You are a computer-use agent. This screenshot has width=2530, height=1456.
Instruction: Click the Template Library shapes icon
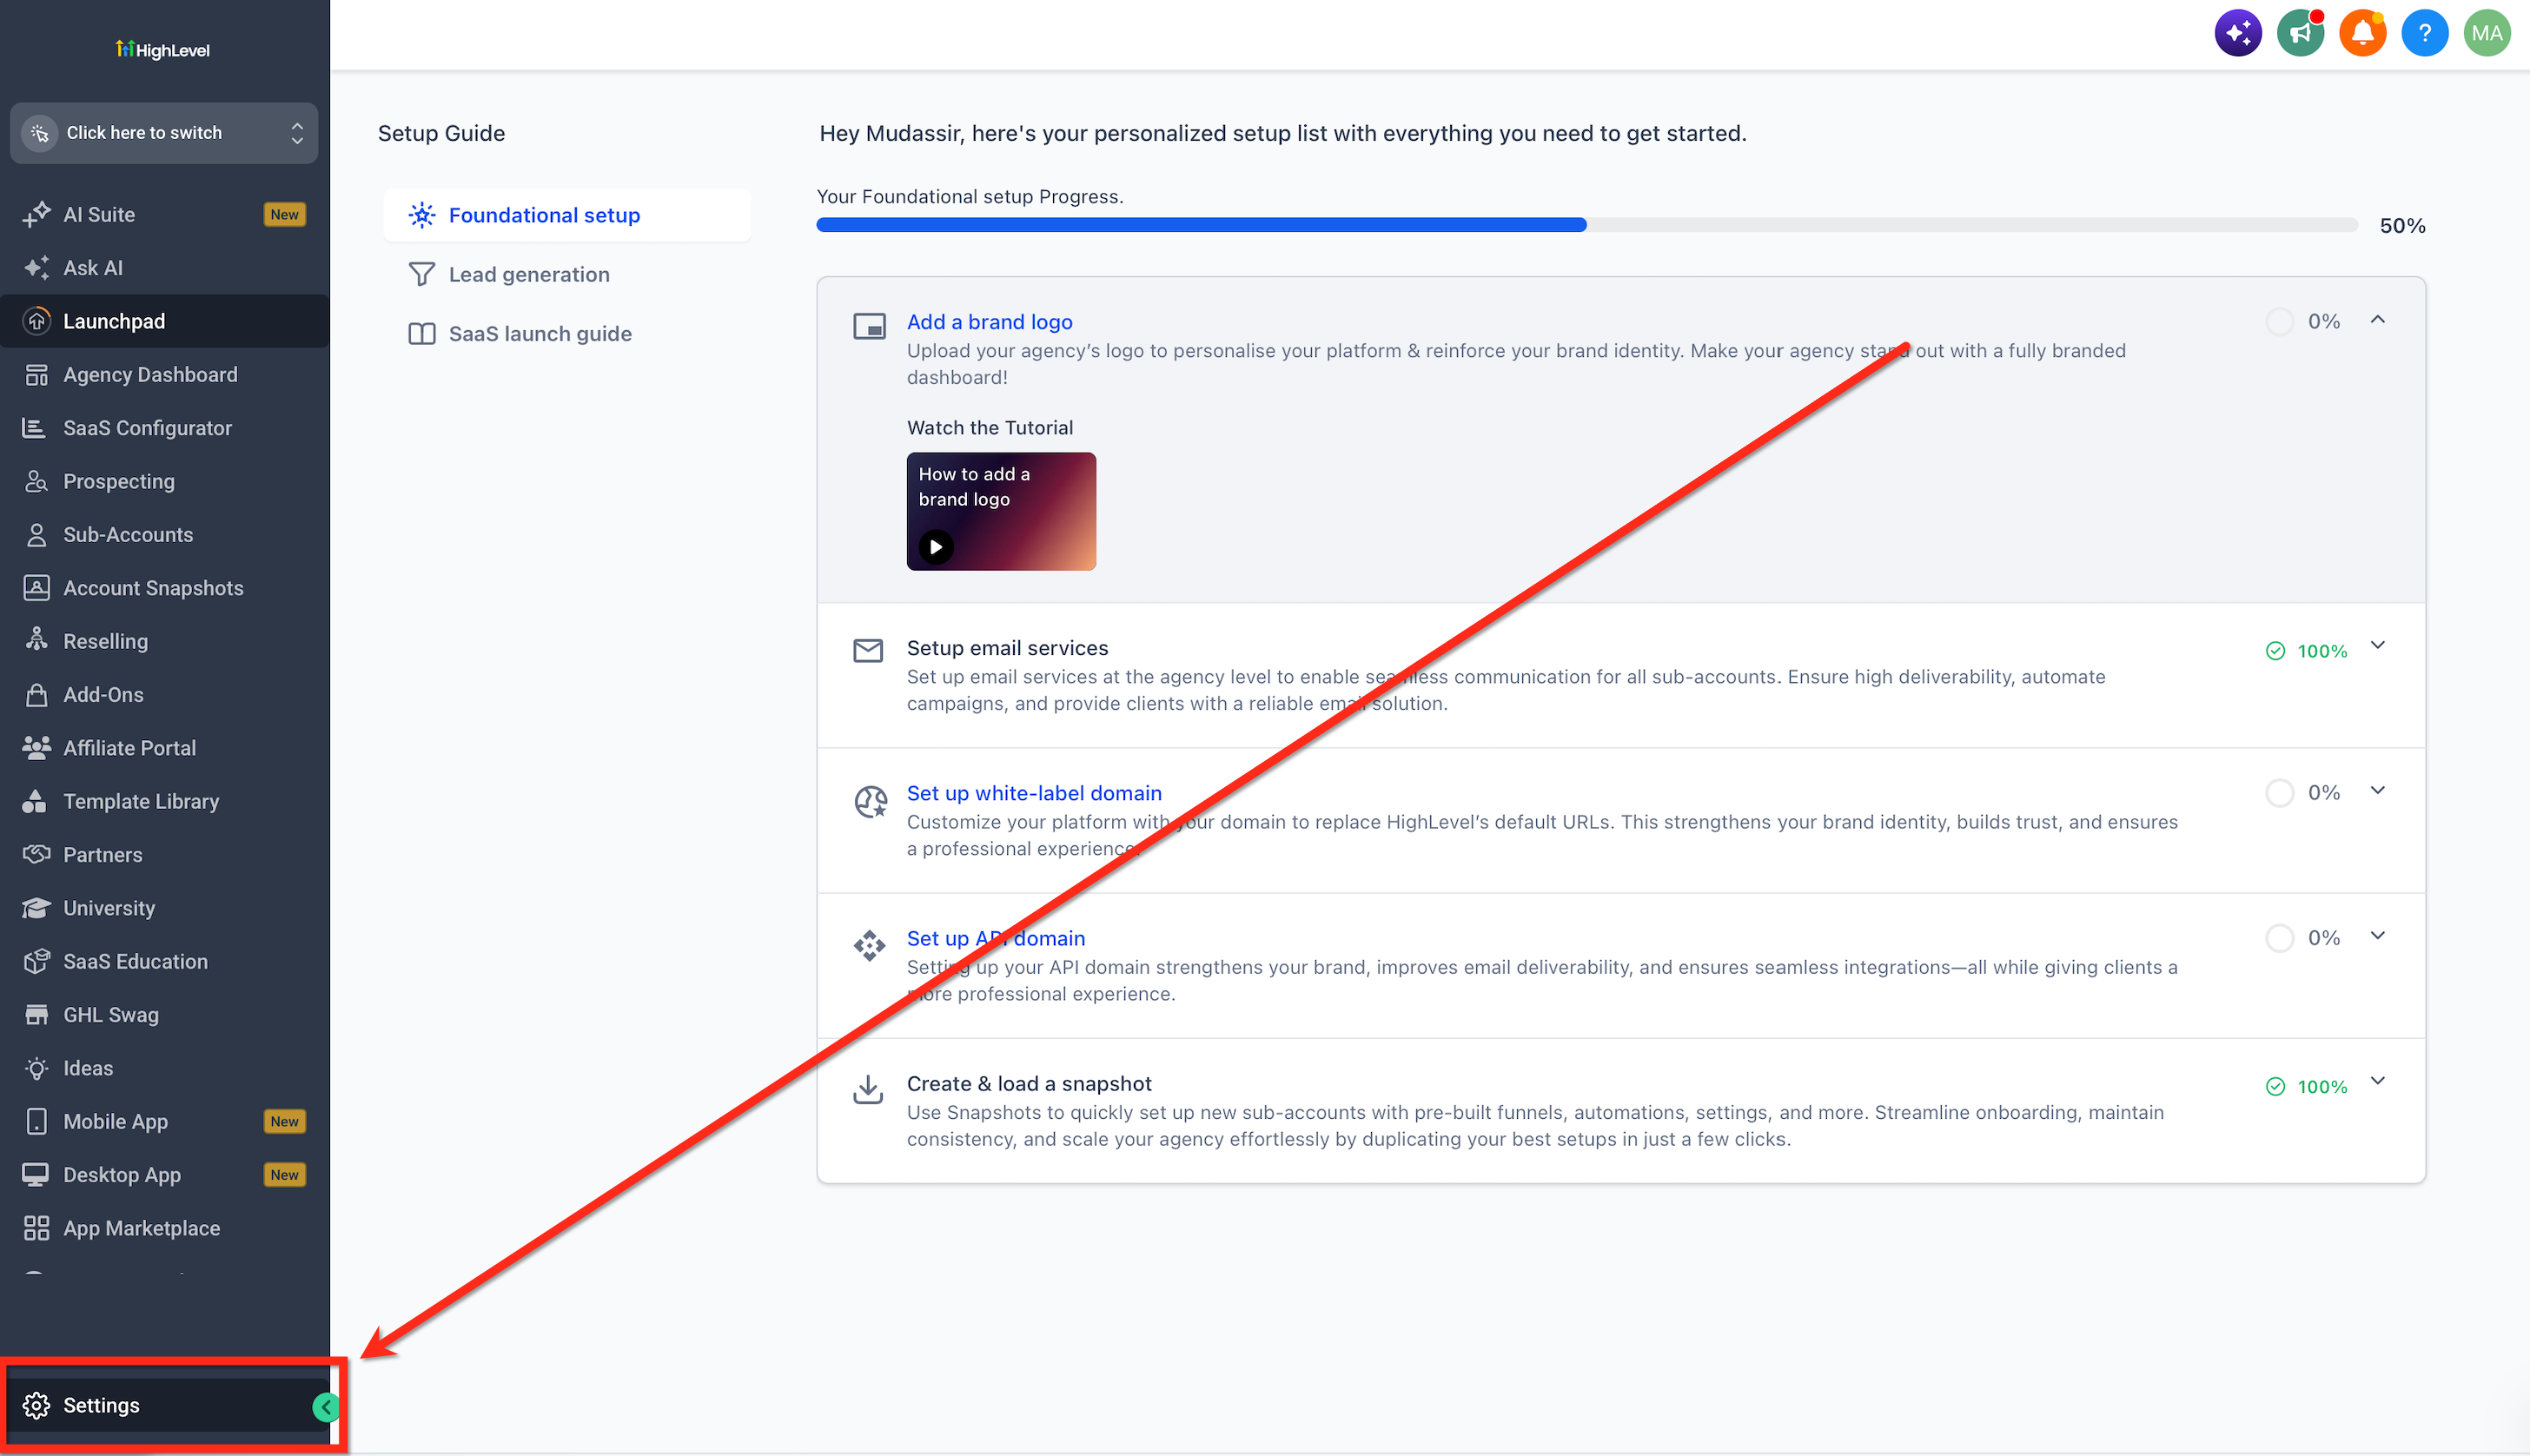pos(36,801)
